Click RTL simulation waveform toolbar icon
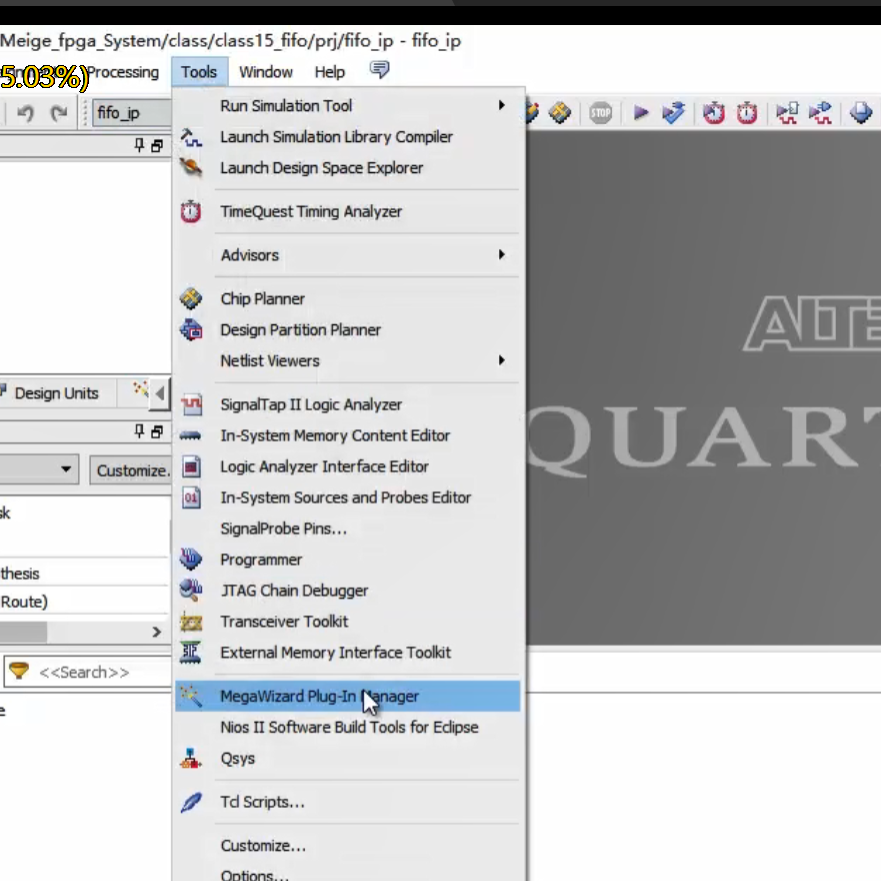This screenshot has width=881, height=881. [x=787, y=113]
